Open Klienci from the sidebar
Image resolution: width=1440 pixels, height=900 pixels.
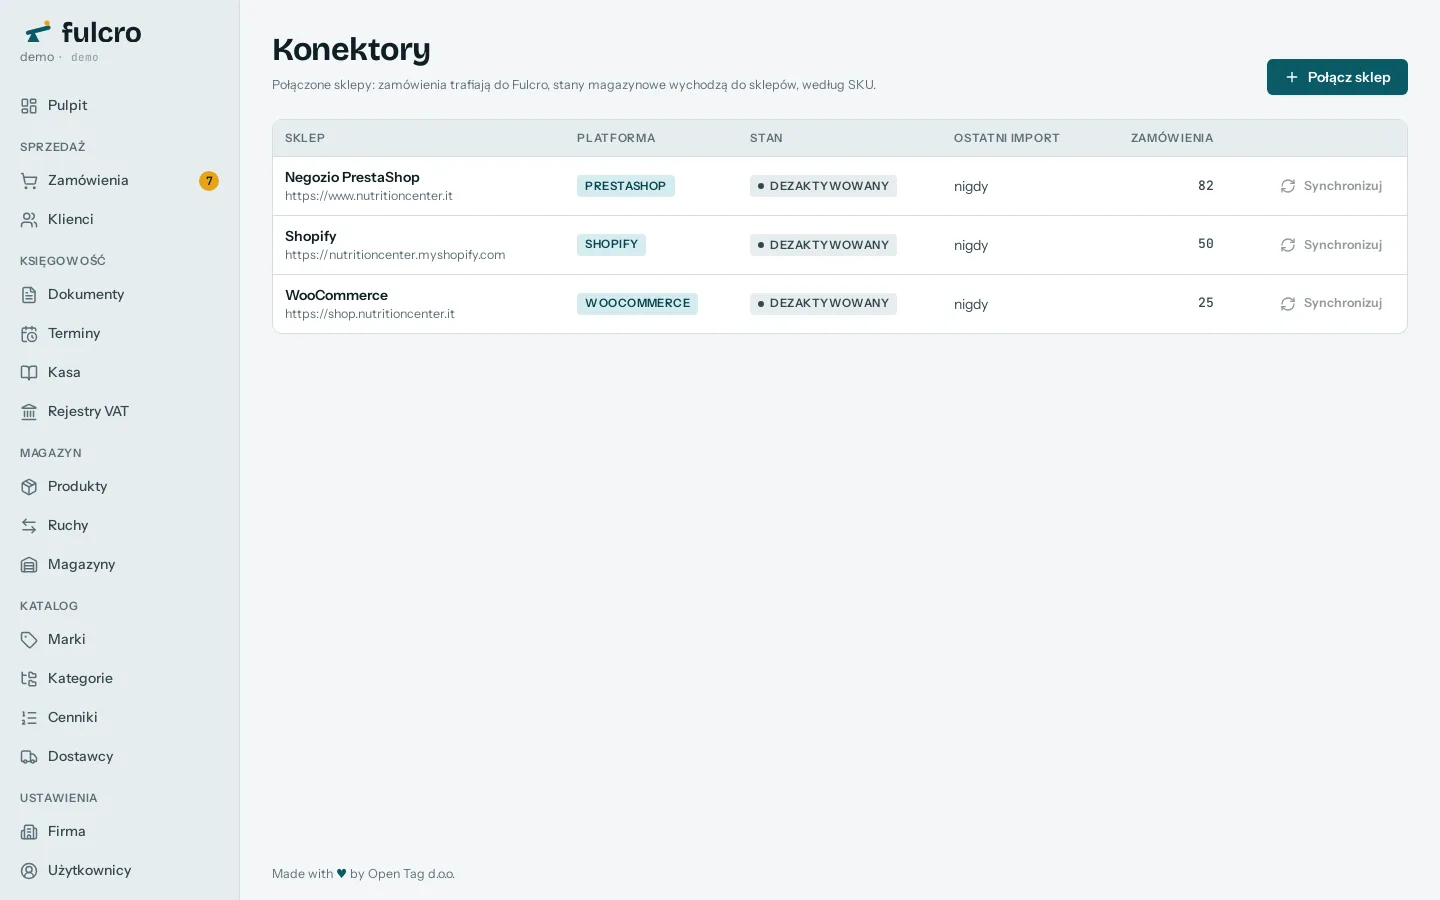coord(120,220)
